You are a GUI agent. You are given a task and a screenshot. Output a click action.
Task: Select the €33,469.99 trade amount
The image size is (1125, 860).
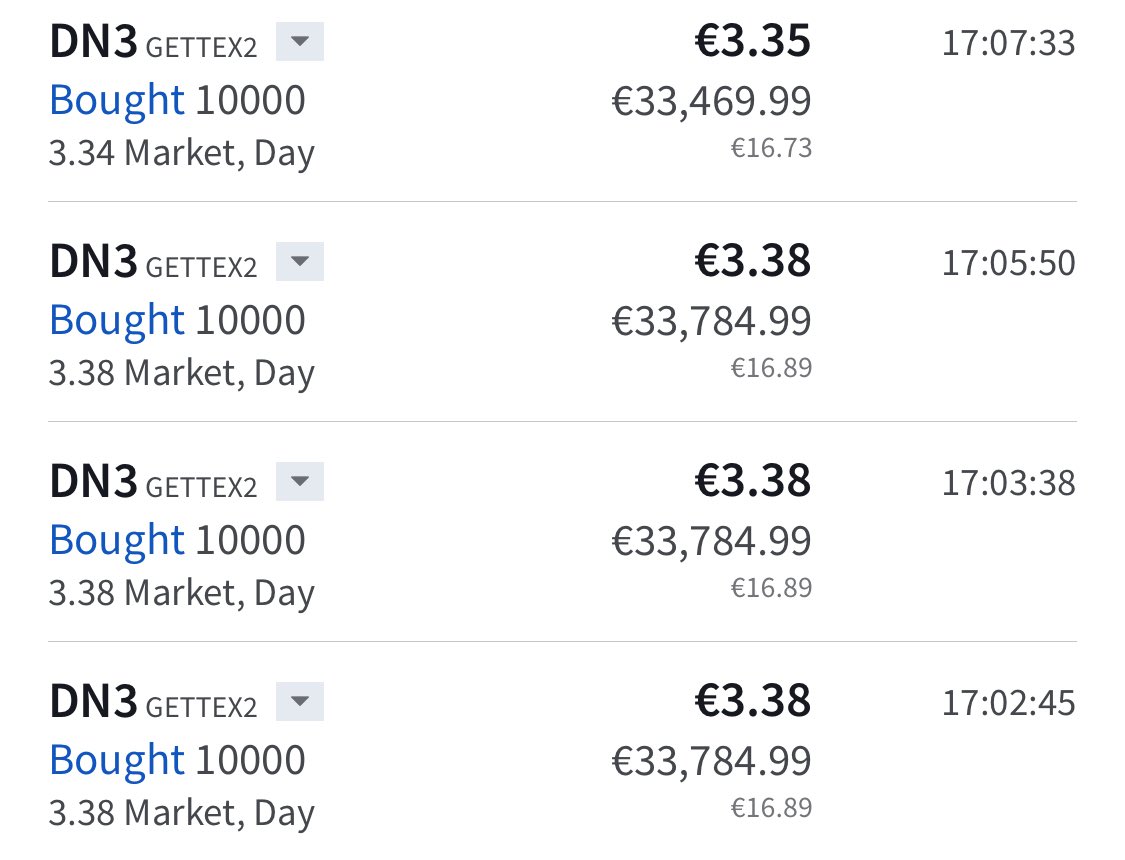point(711,101)
